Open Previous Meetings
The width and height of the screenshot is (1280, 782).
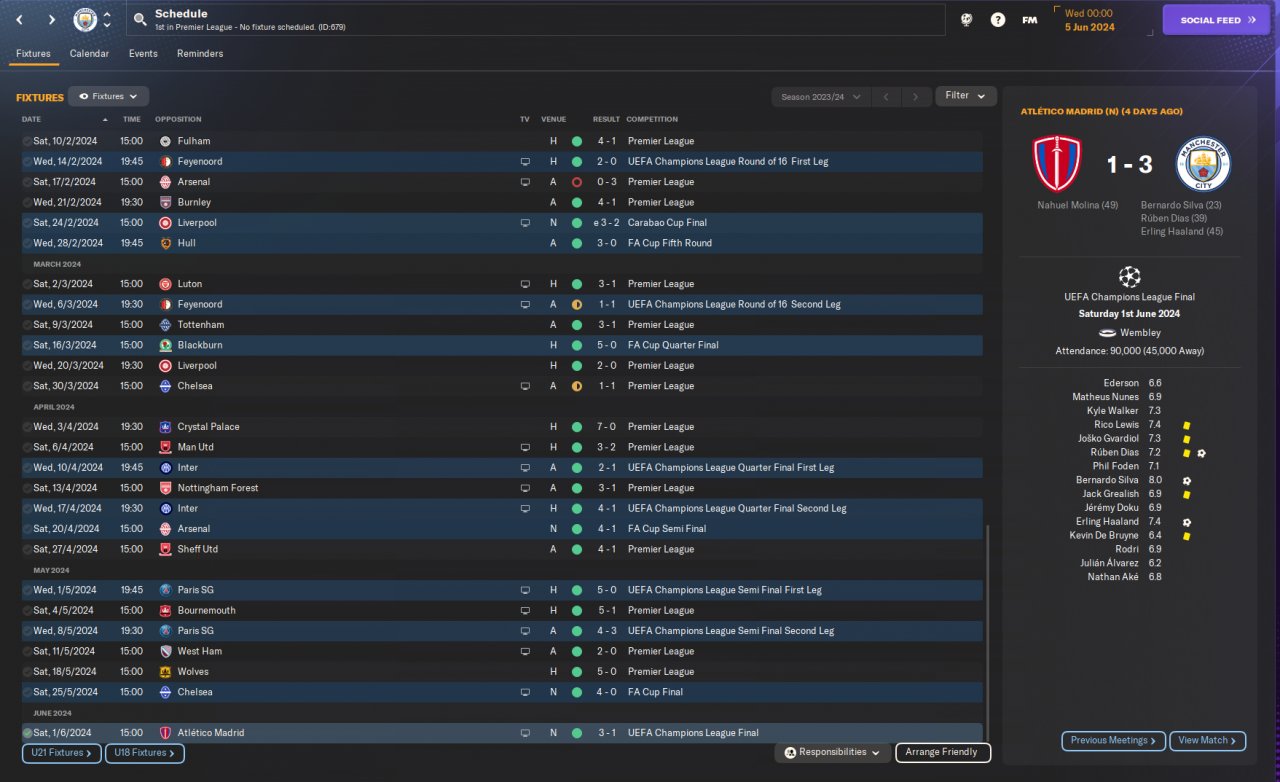click(1113, 741)
